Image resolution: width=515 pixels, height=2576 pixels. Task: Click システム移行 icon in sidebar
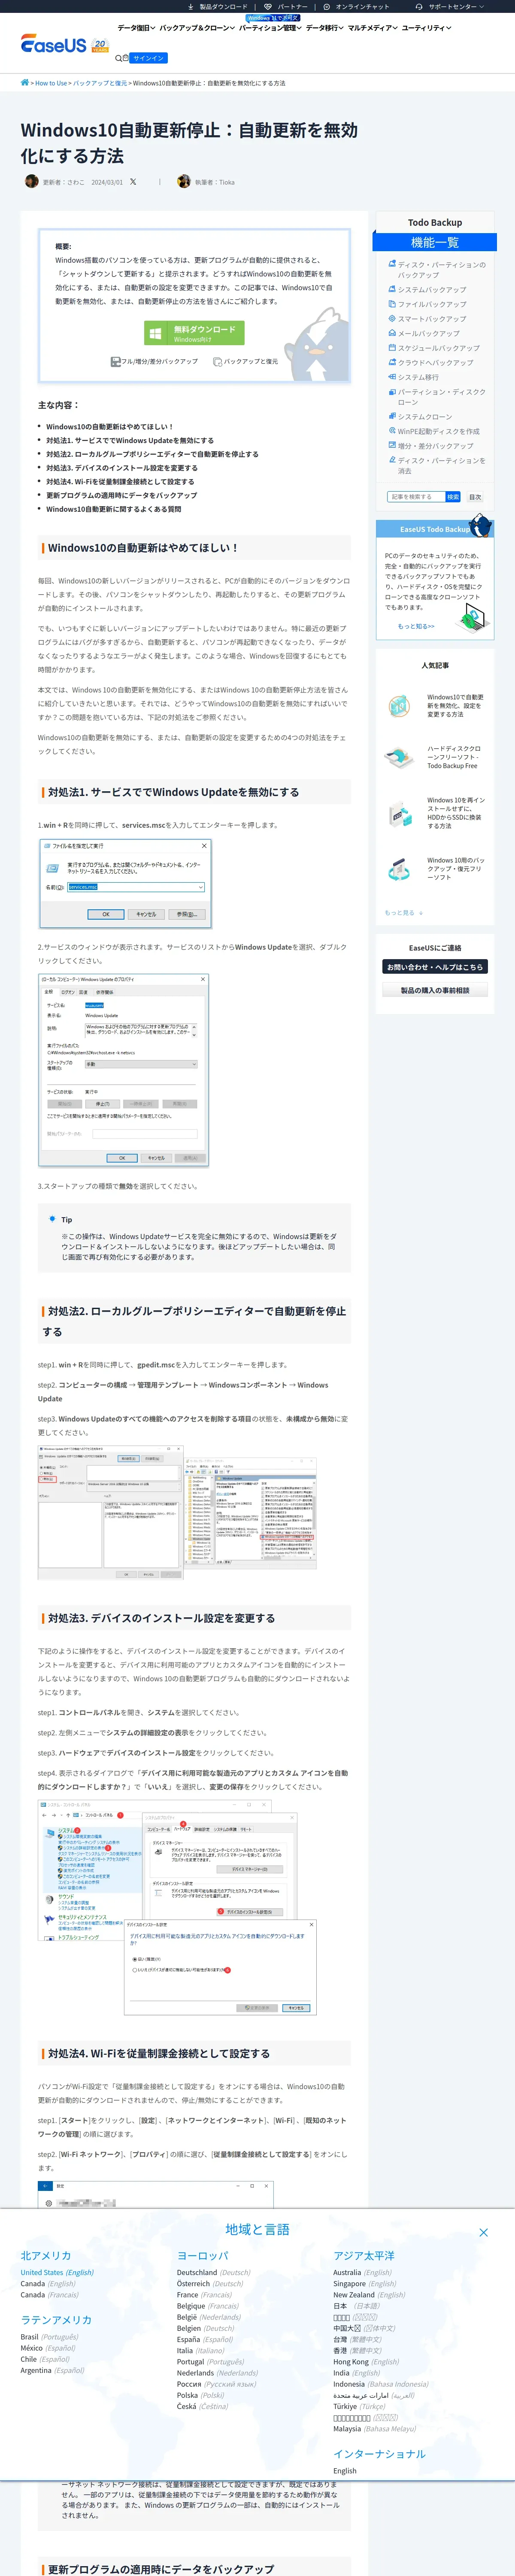pos(392,377)
